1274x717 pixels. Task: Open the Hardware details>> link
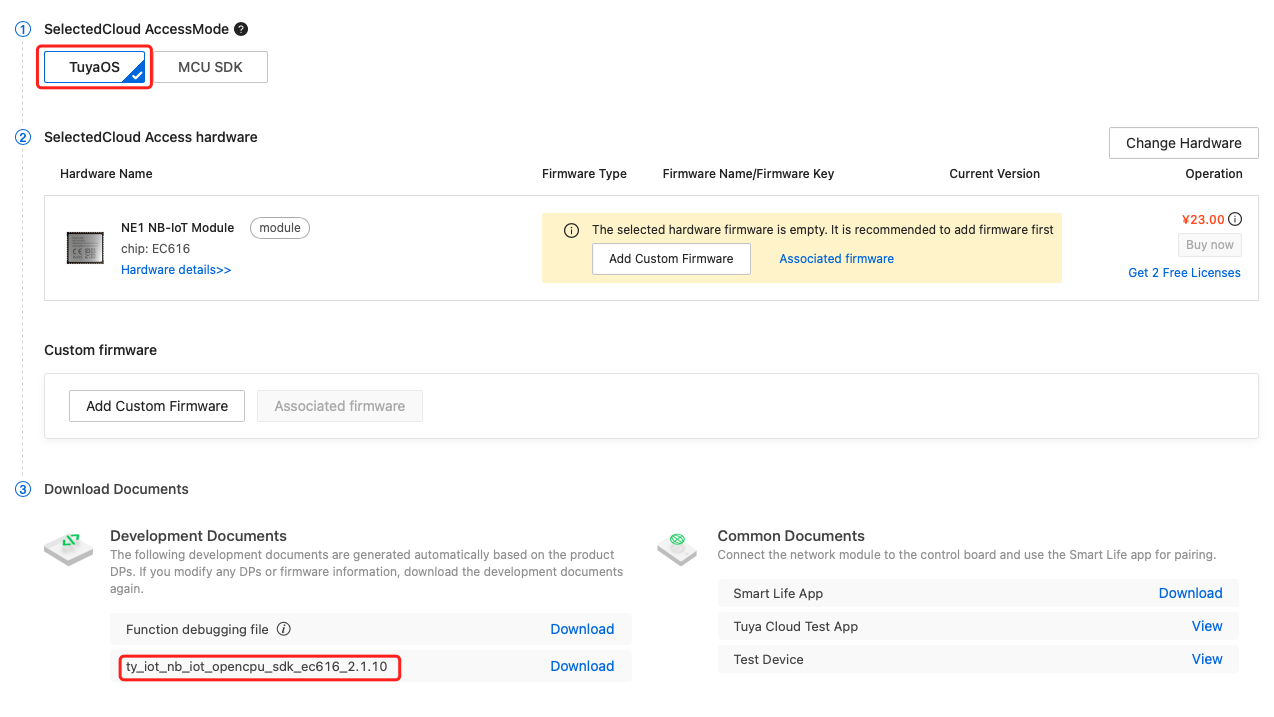[176, 270]
